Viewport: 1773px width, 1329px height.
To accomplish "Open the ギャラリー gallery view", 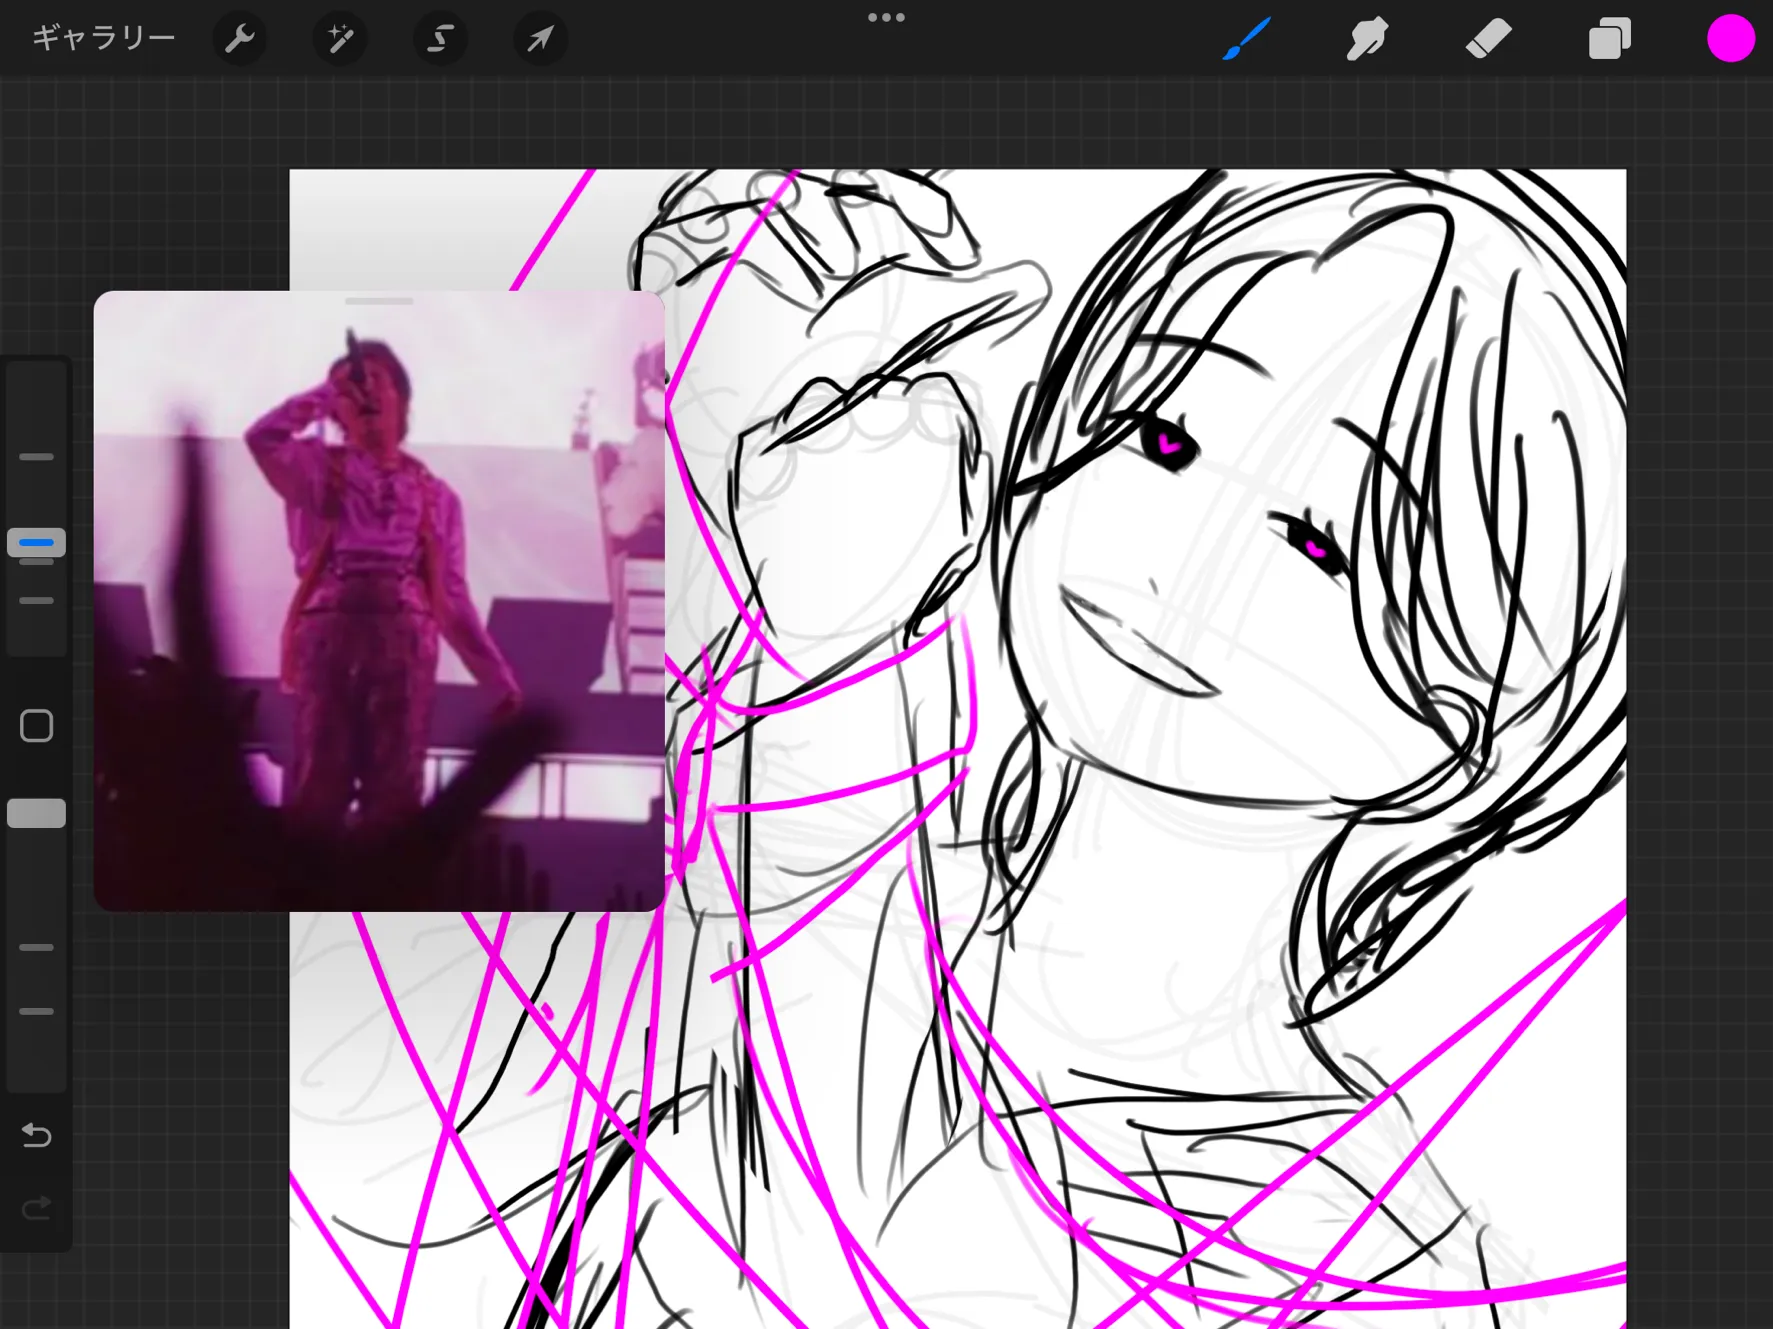I will 104,38.
